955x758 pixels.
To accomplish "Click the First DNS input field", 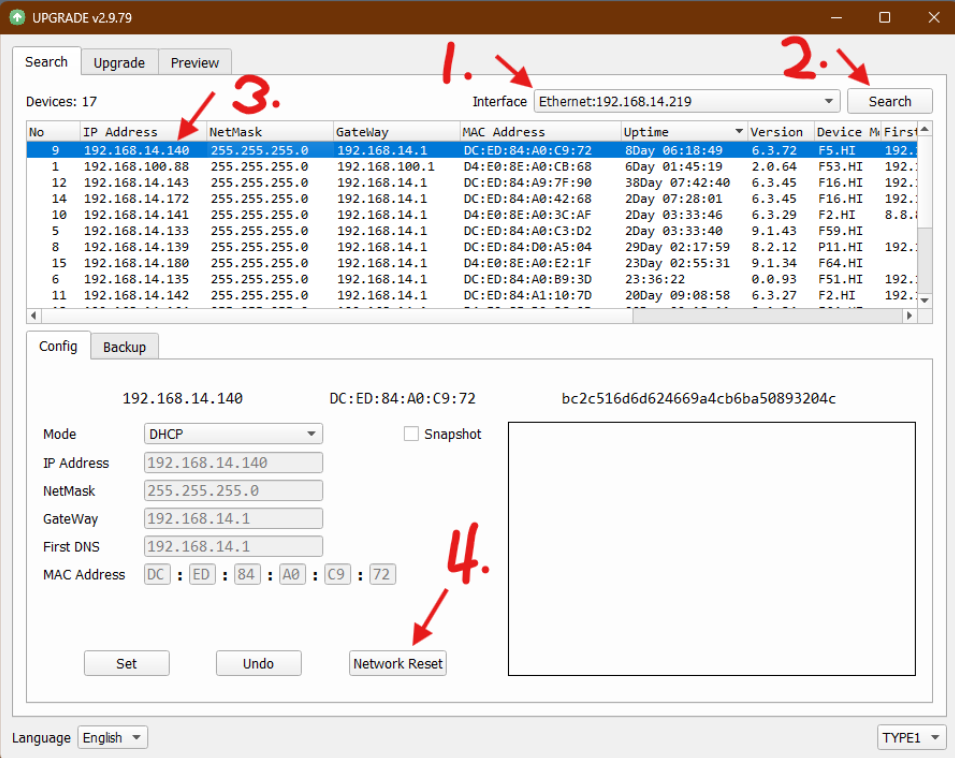I will click(233, 547).
